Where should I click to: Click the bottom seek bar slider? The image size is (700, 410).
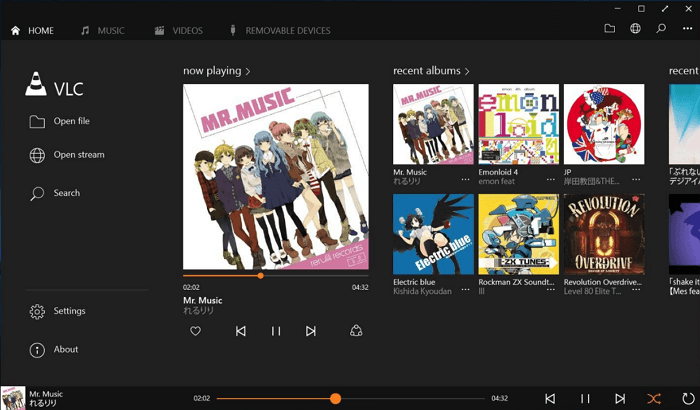336,398
